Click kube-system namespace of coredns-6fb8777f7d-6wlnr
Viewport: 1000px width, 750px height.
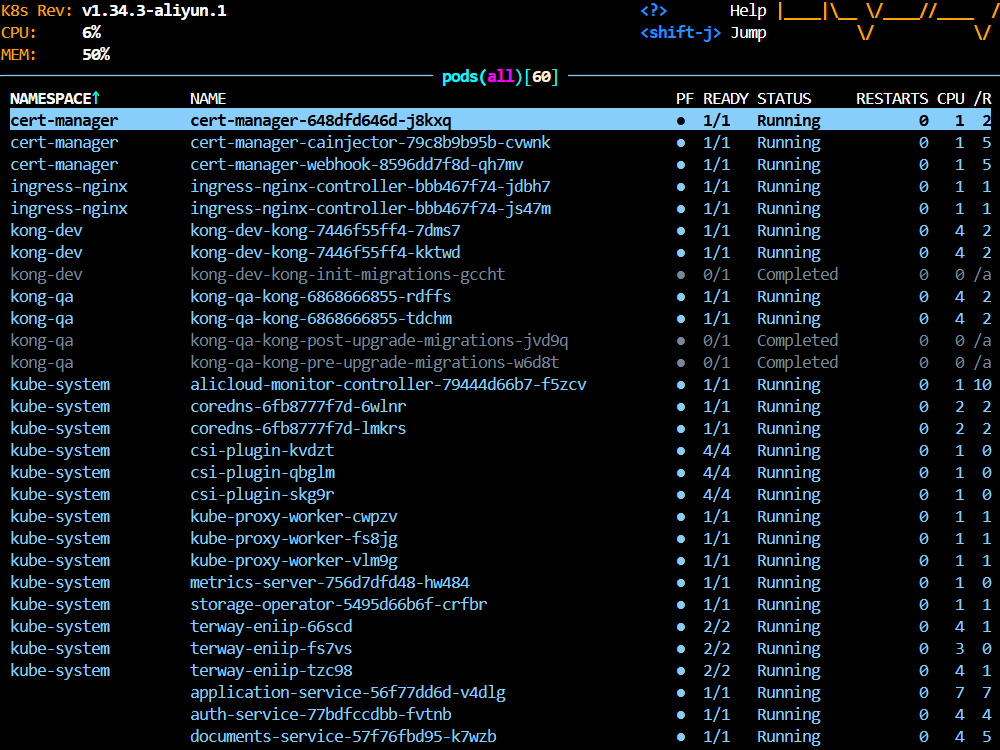tap(60, 406)
